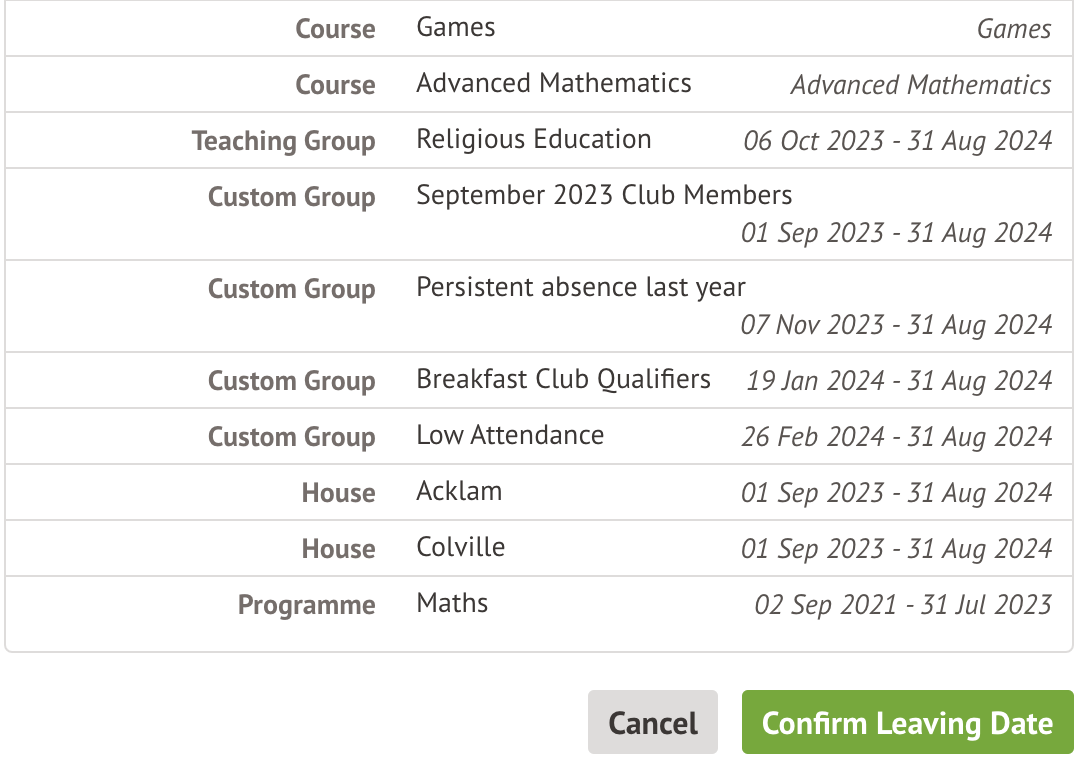This screenshot has height=764, width=1088.
Task: Click the Religious Education teaching group
Action: point(533,139)
